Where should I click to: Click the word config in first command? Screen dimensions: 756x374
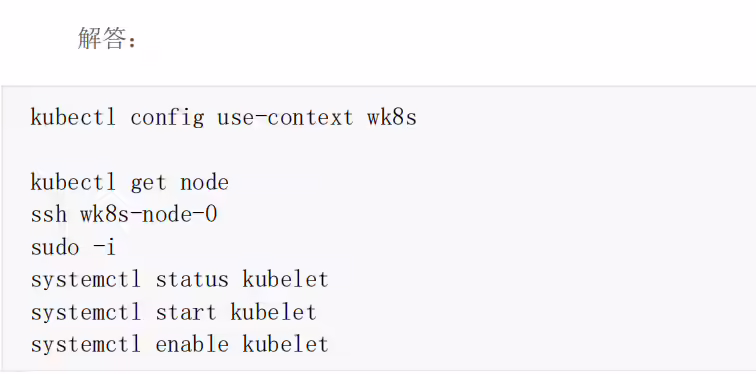click(x=167, y=119)
